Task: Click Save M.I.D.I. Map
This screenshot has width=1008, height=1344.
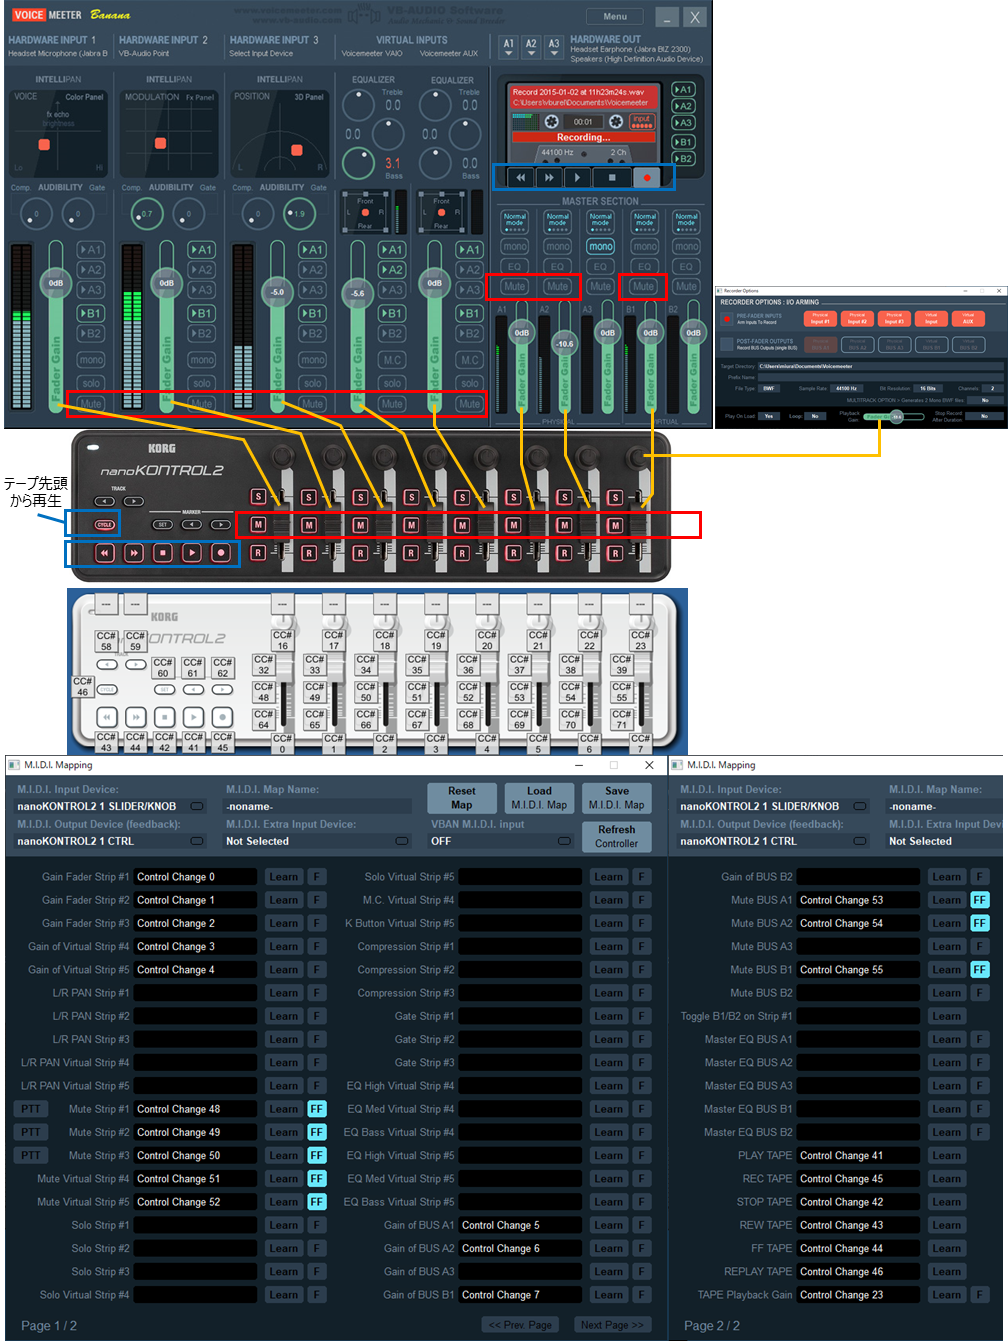Action: coord(617,798)
